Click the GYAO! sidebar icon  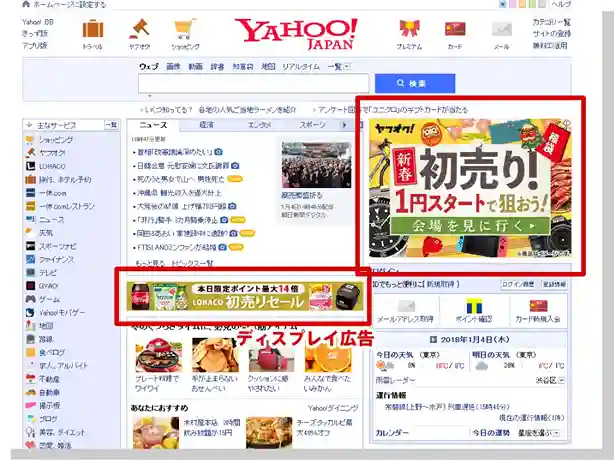point(30,286)
